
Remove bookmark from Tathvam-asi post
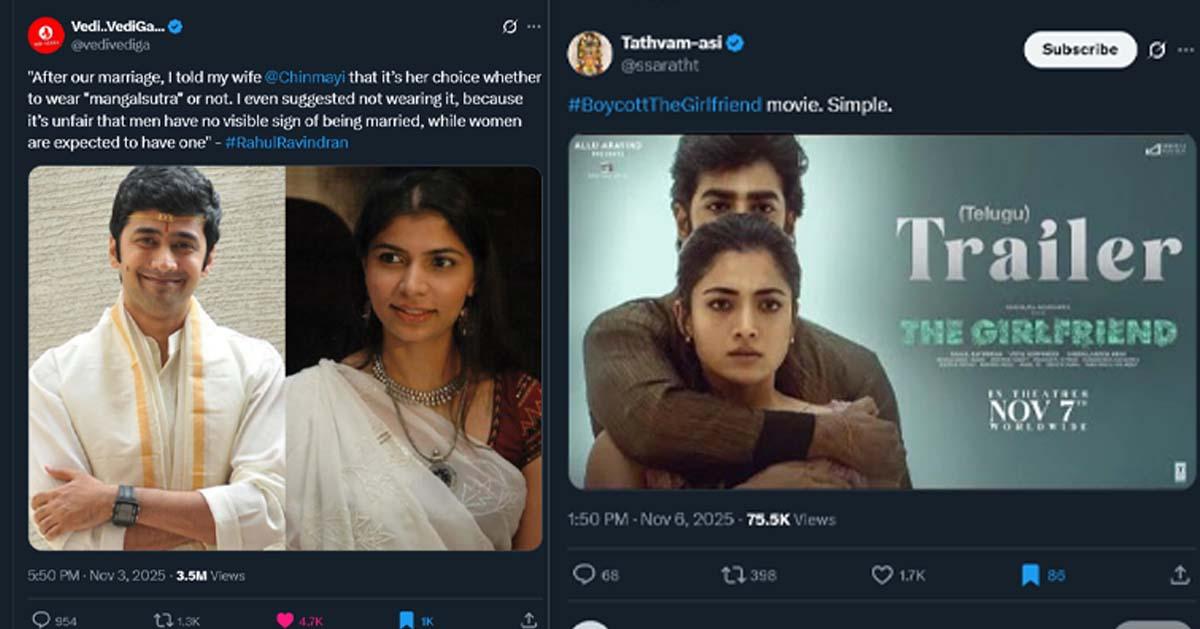1030,575
